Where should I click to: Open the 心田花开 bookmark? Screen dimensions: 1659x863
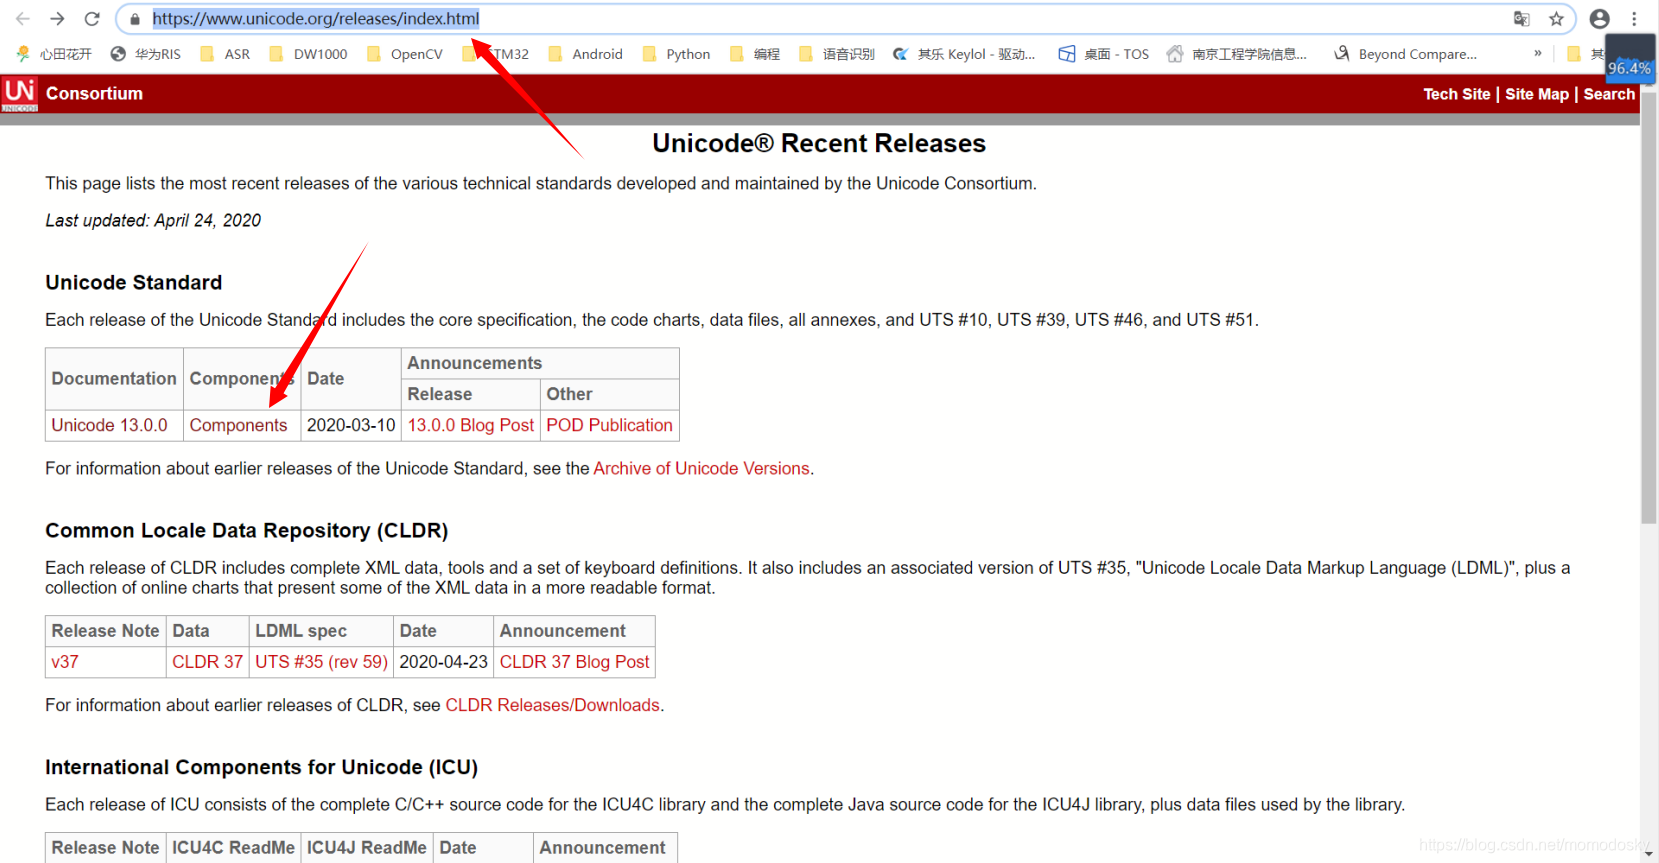point(54,54)
